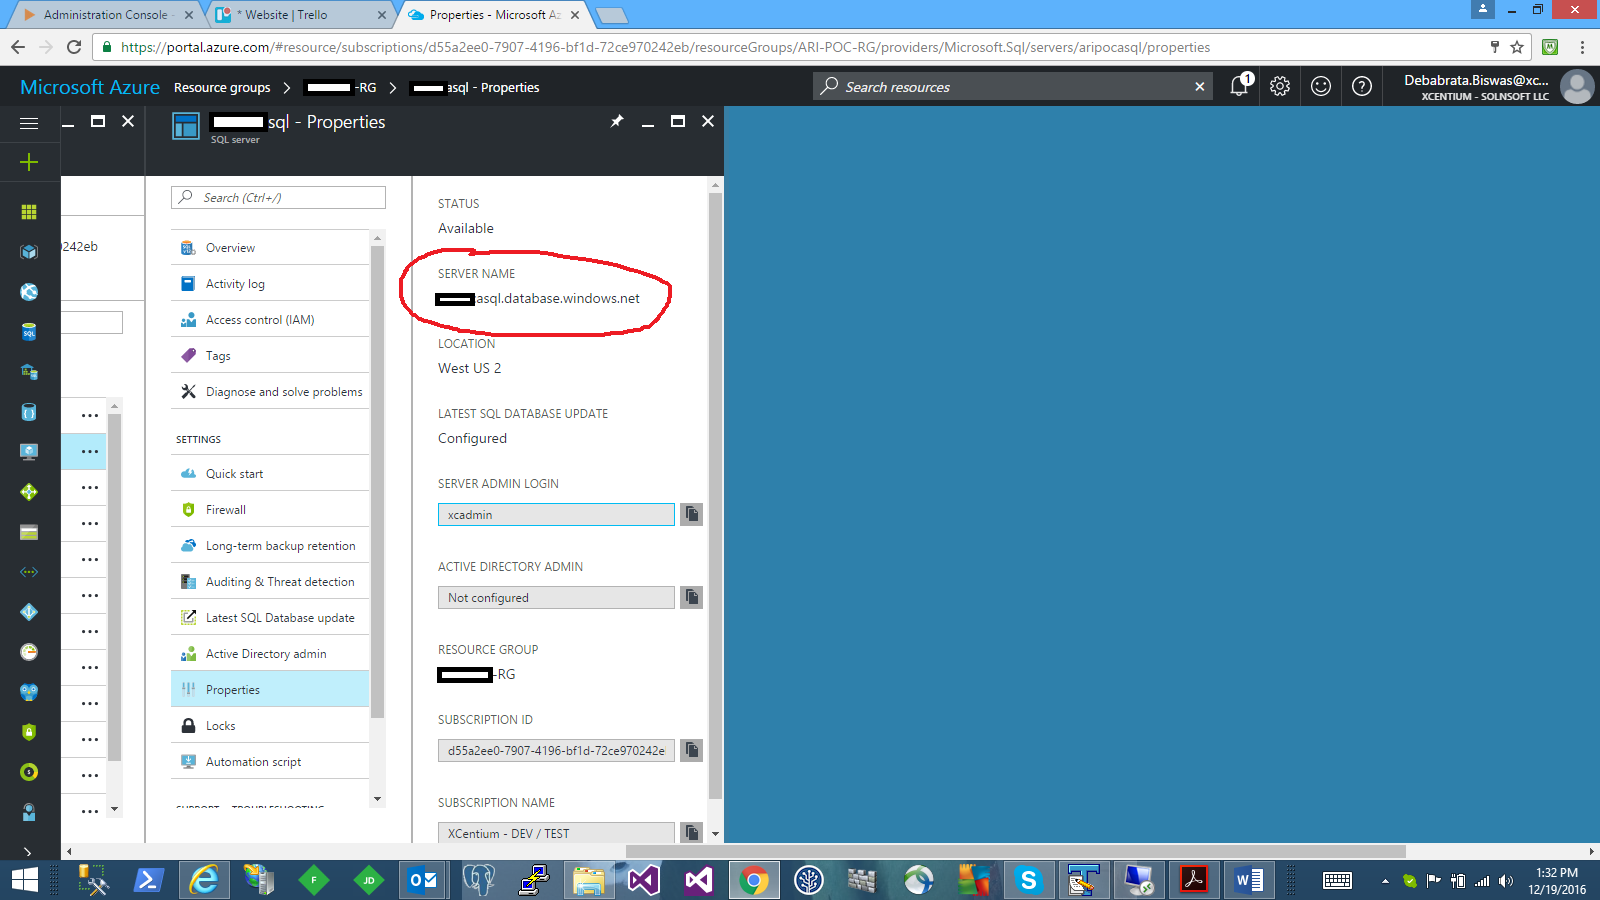Open Long-term backup retention
Viewport: 1600px width, 900px height.
[270, 546]
